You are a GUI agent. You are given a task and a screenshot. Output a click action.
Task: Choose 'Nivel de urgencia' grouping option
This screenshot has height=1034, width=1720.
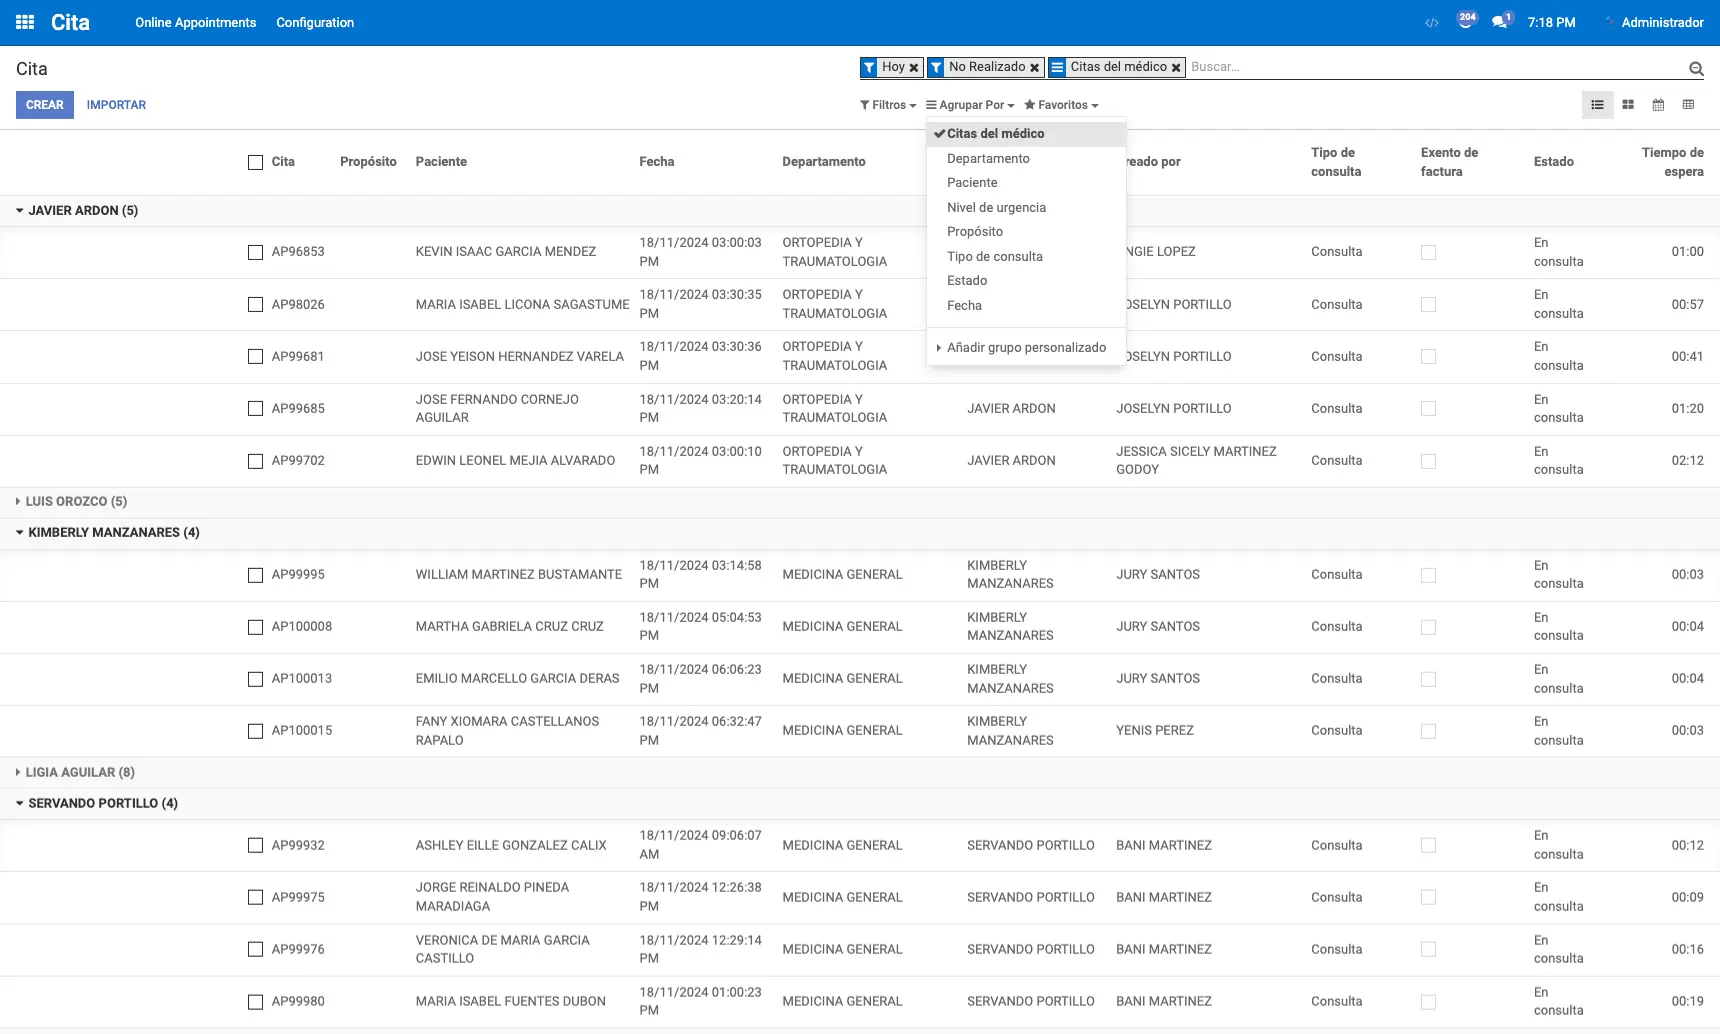(x=996, y=208)
